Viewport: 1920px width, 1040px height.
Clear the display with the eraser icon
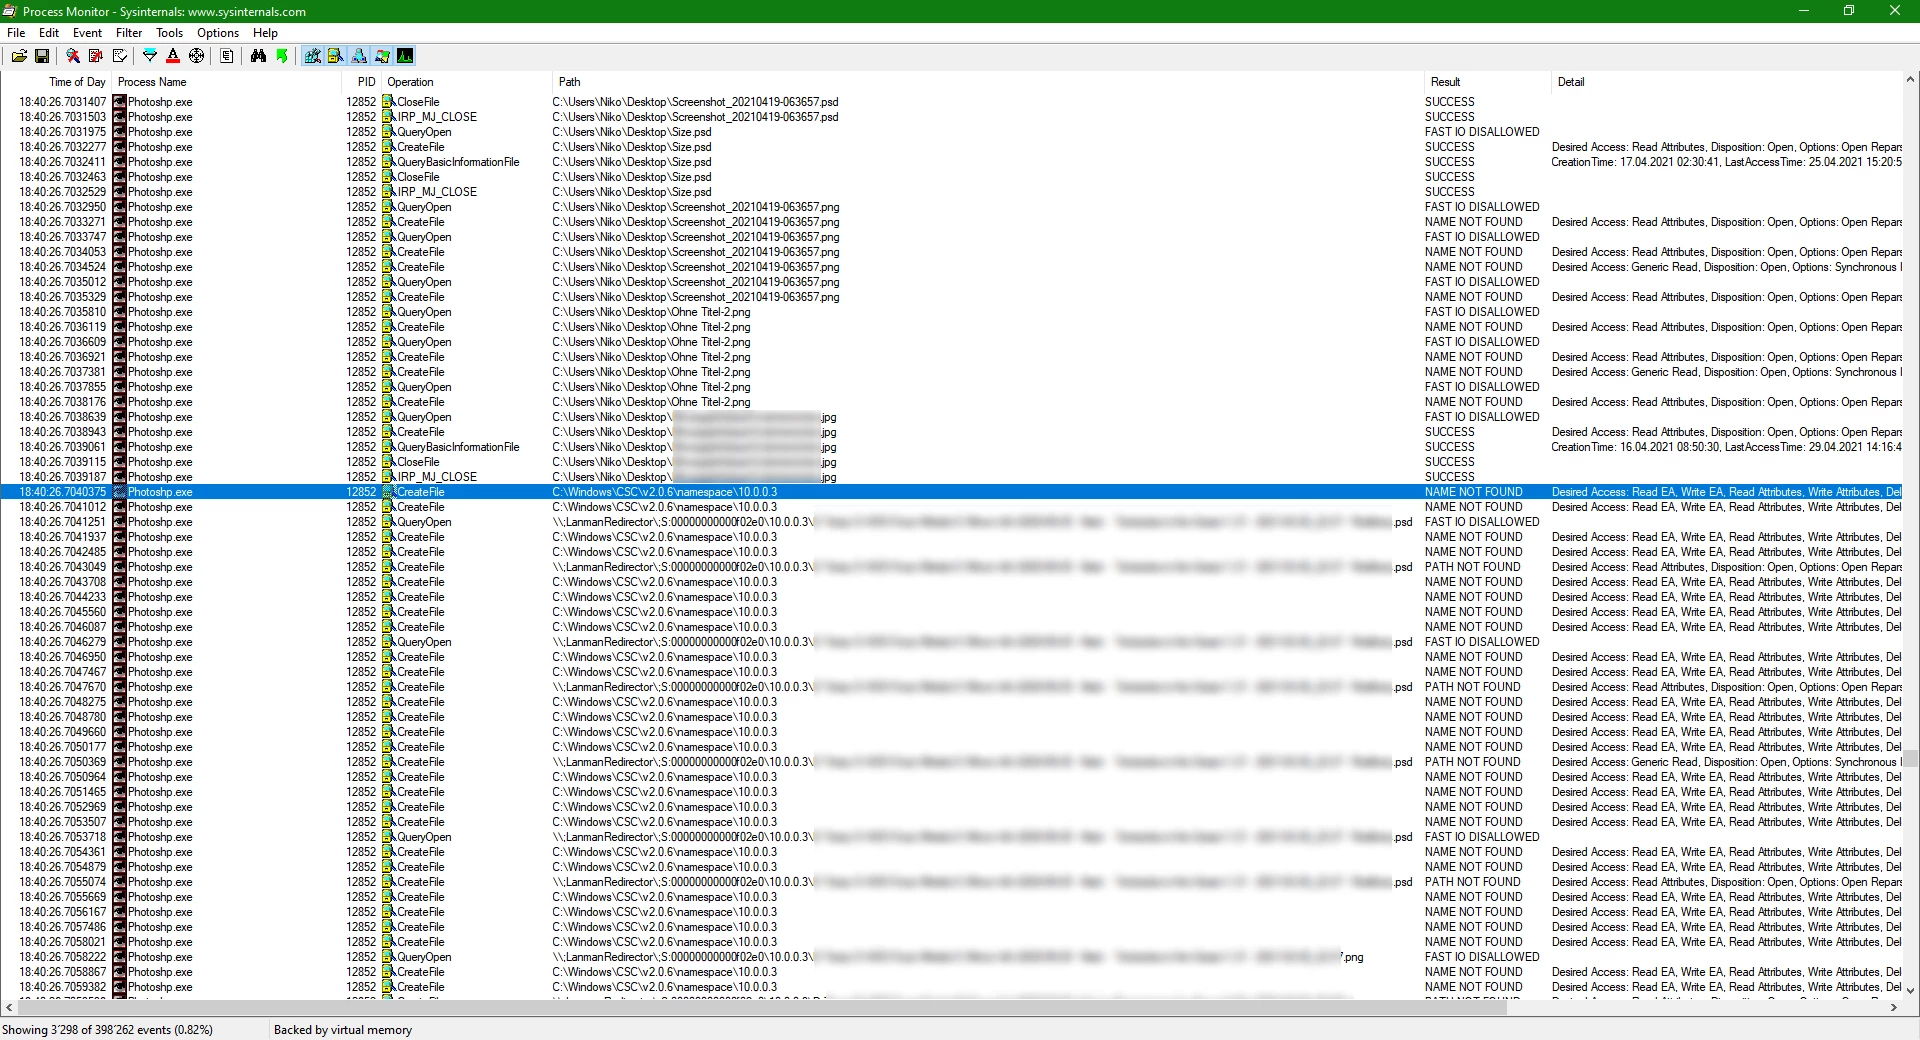120,56
